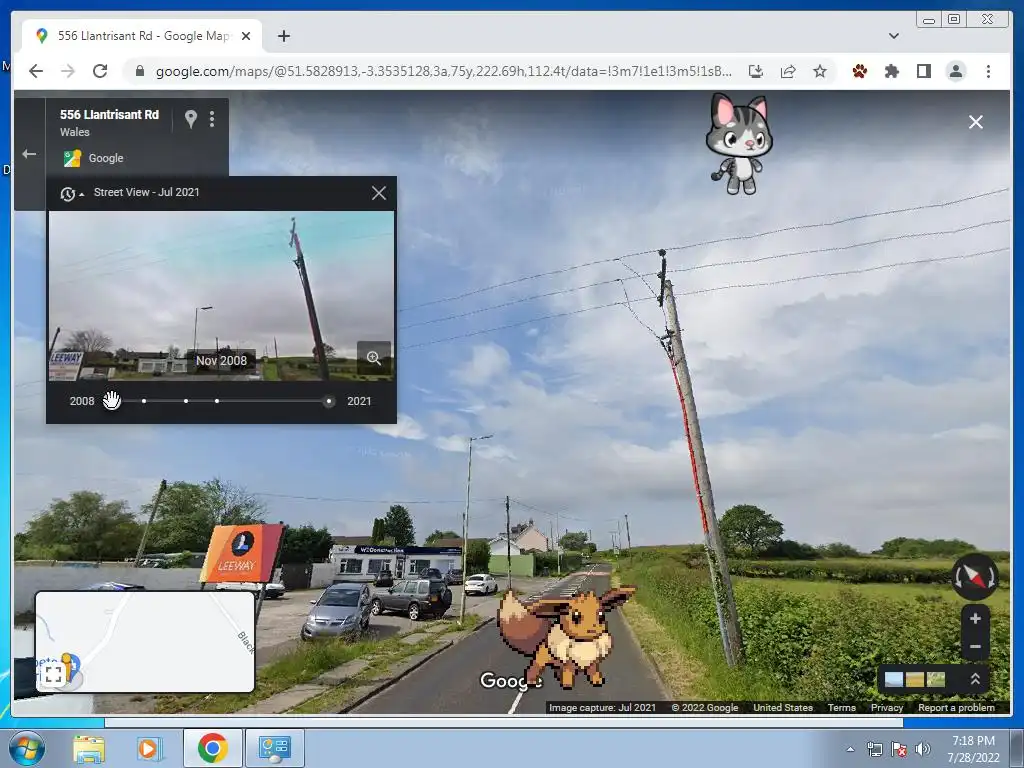
Task: Zoom out with the minus button
Action: [x=975, y=647]
